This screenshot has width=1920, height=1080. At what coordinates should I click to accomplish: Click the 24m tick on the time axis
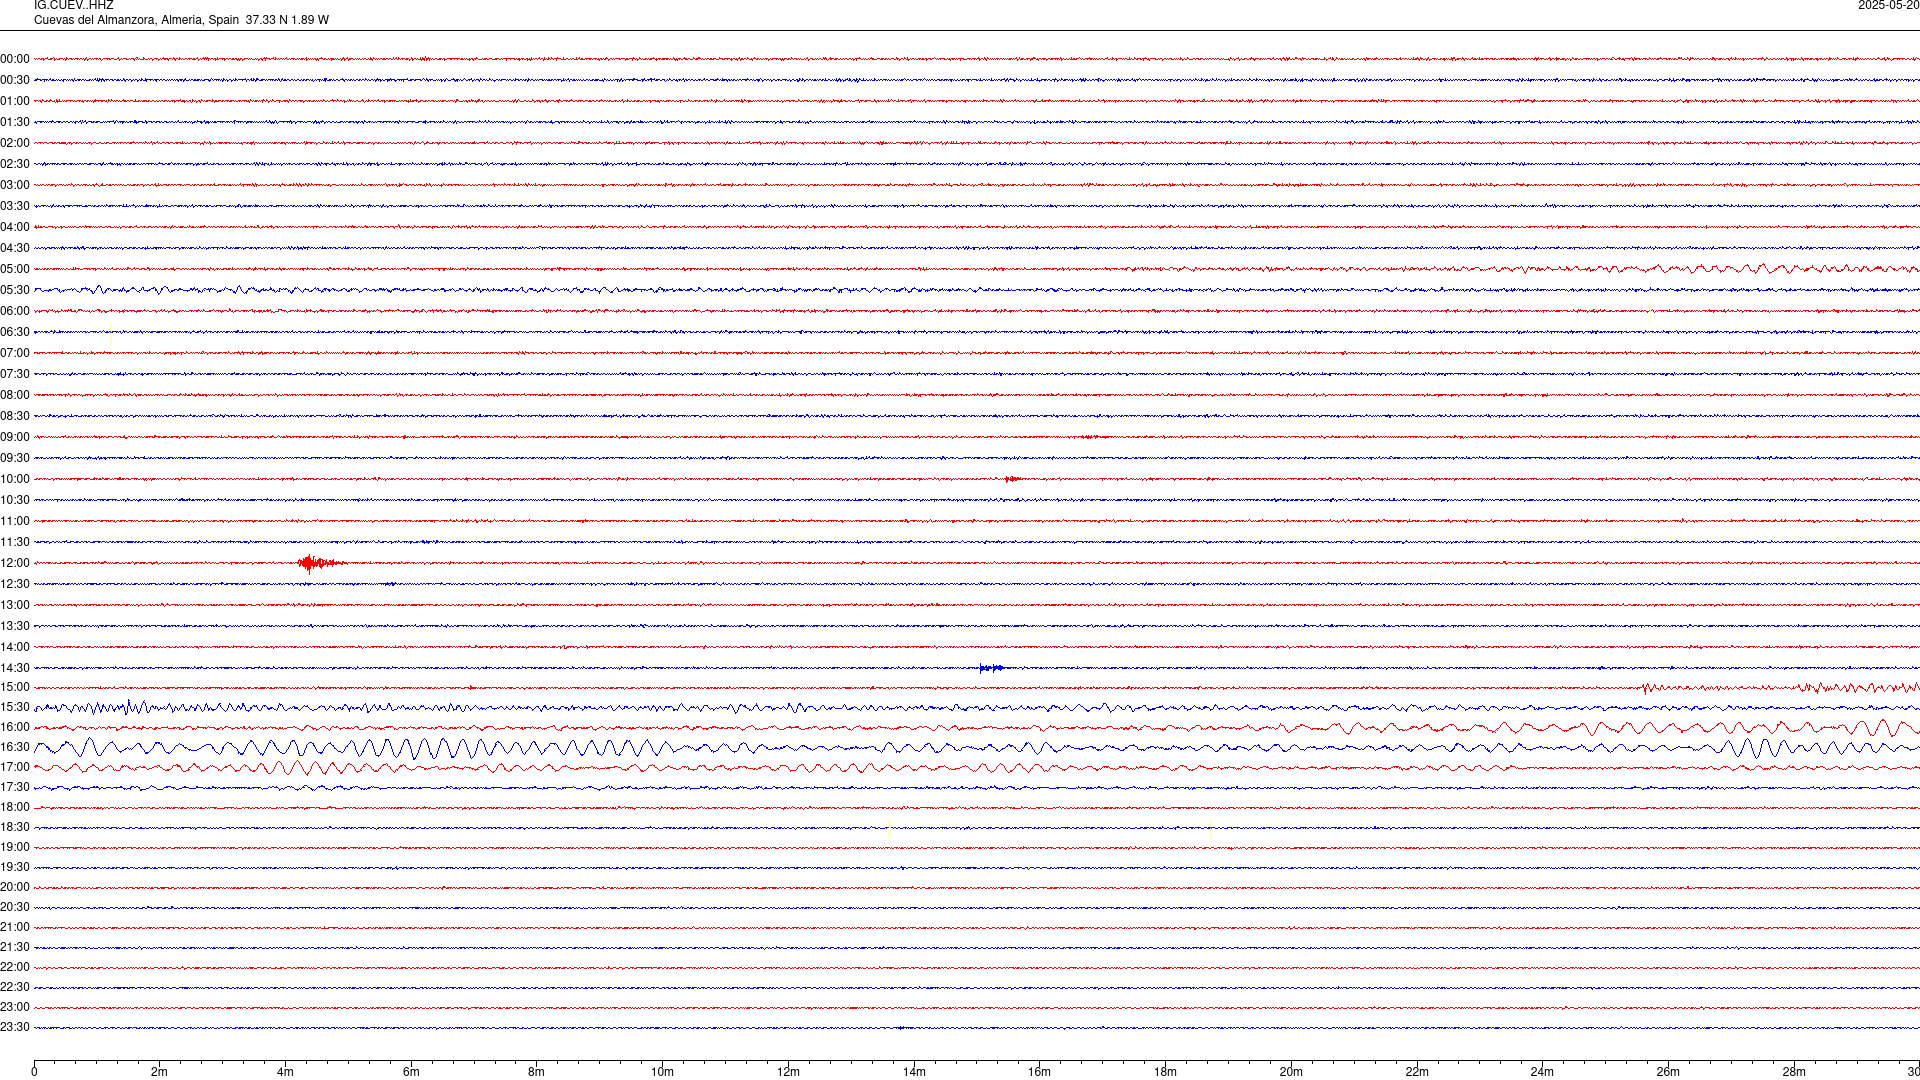[1542, 1072]
